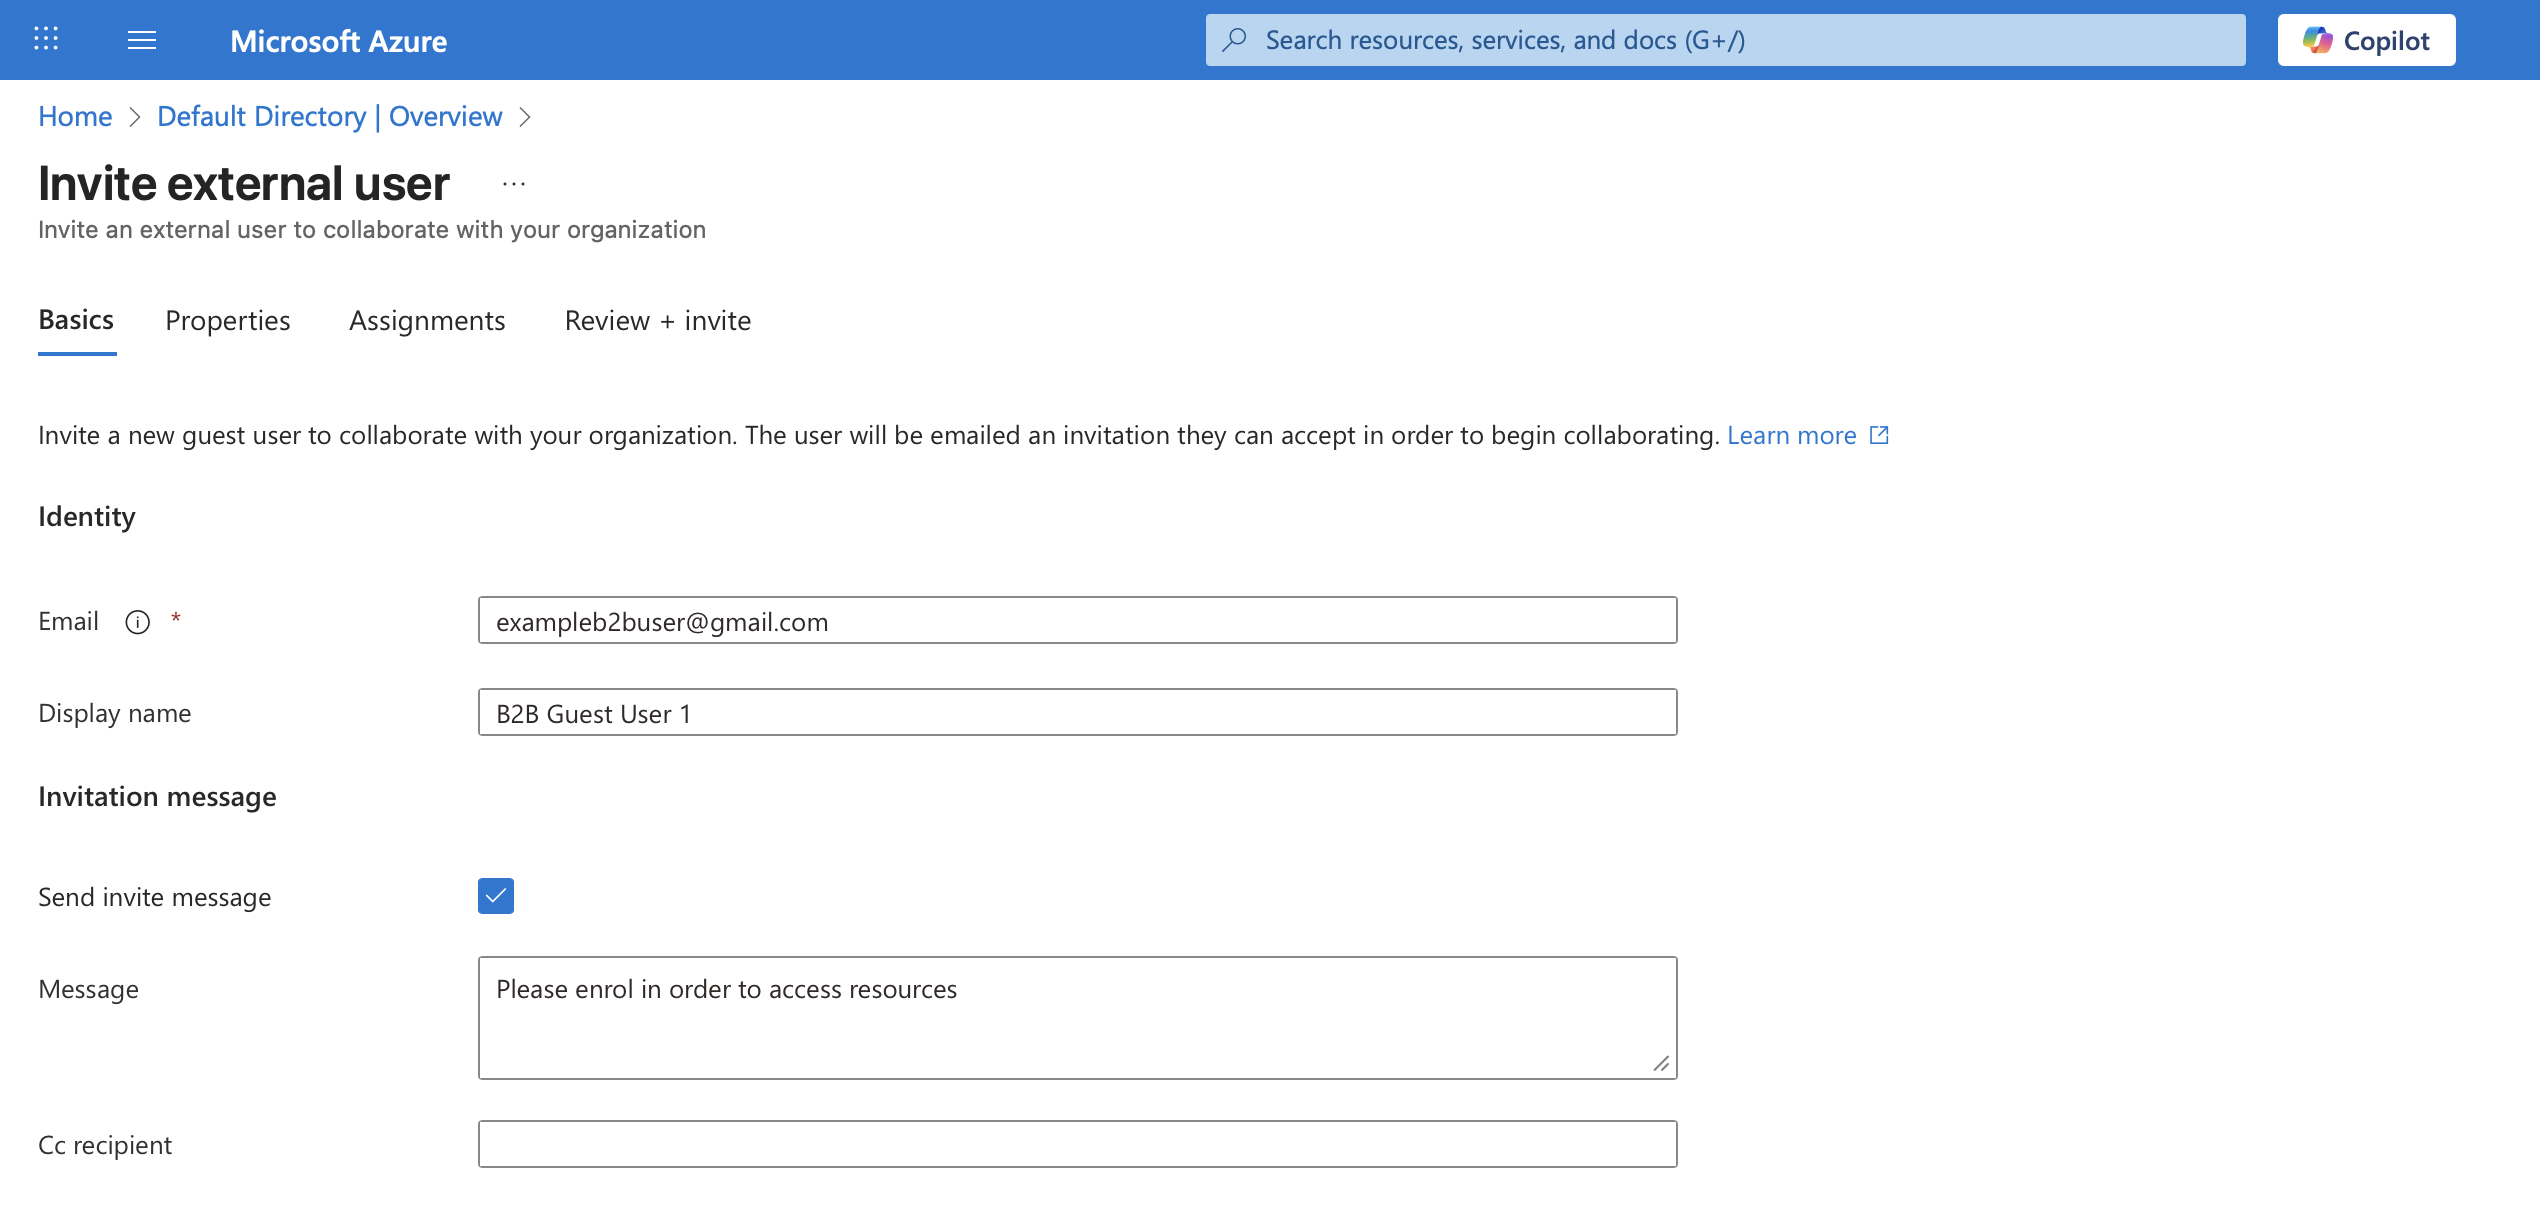
Task: Uncheck Send invite message checkbox
Action: pyautogui.click(x=496, y=896)
